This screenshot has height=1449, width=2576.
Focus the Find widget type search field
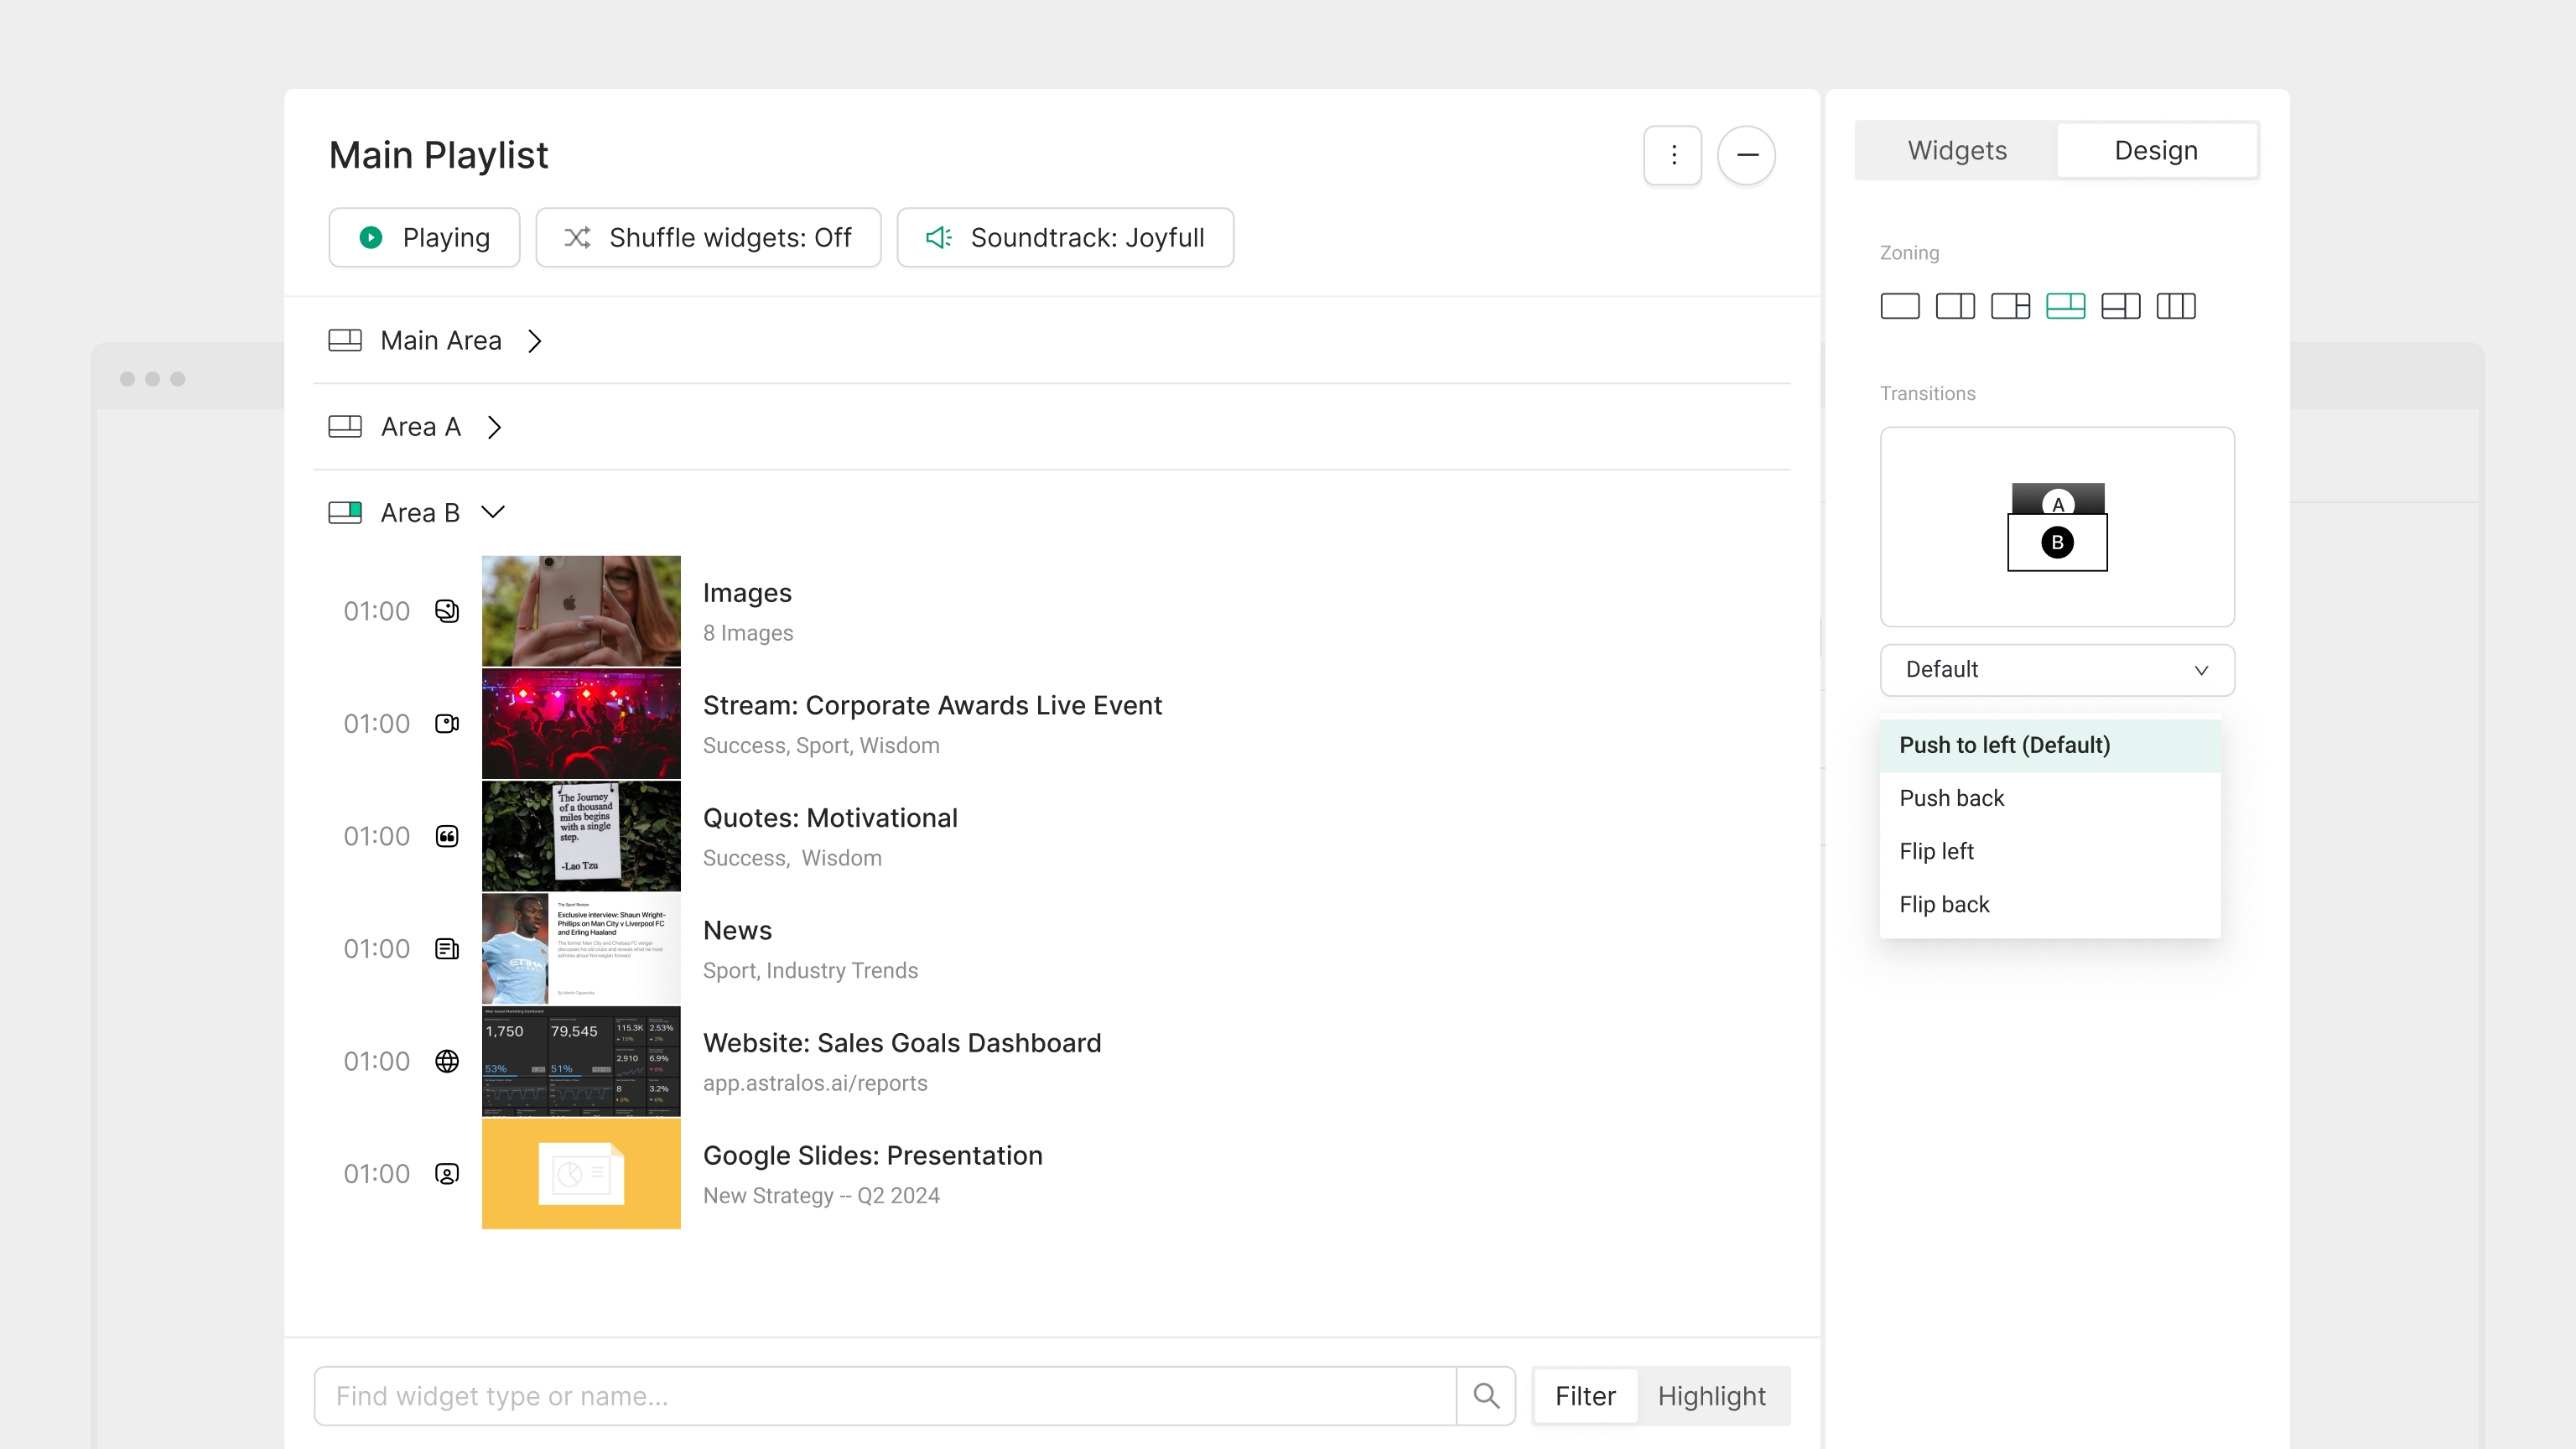coord(885,1396)
